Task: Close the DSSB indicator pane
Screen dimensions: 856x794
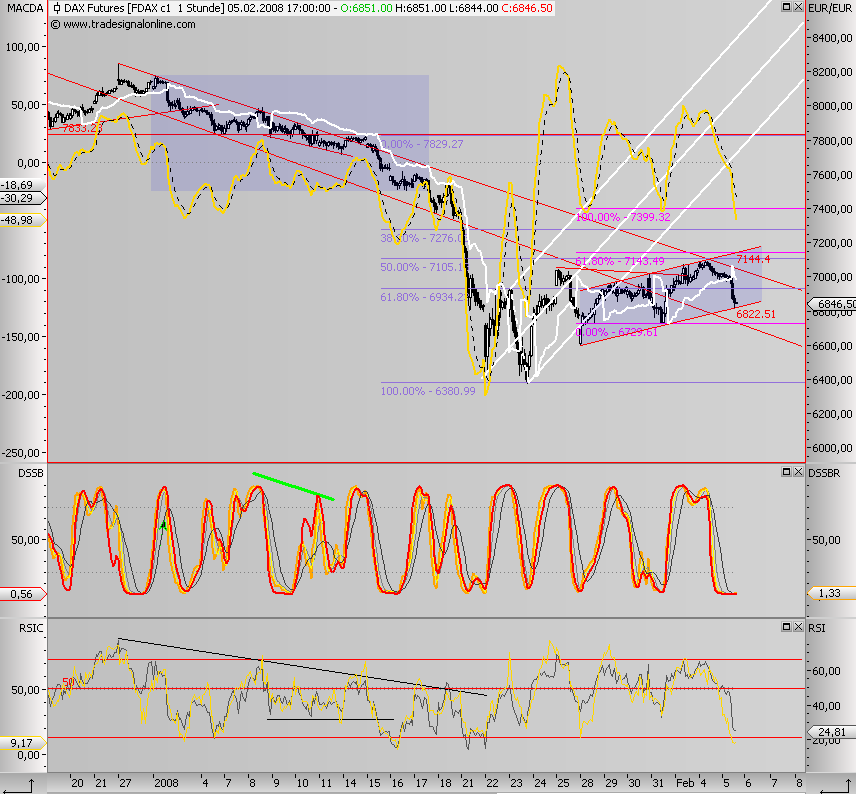Action: [798, 471]
